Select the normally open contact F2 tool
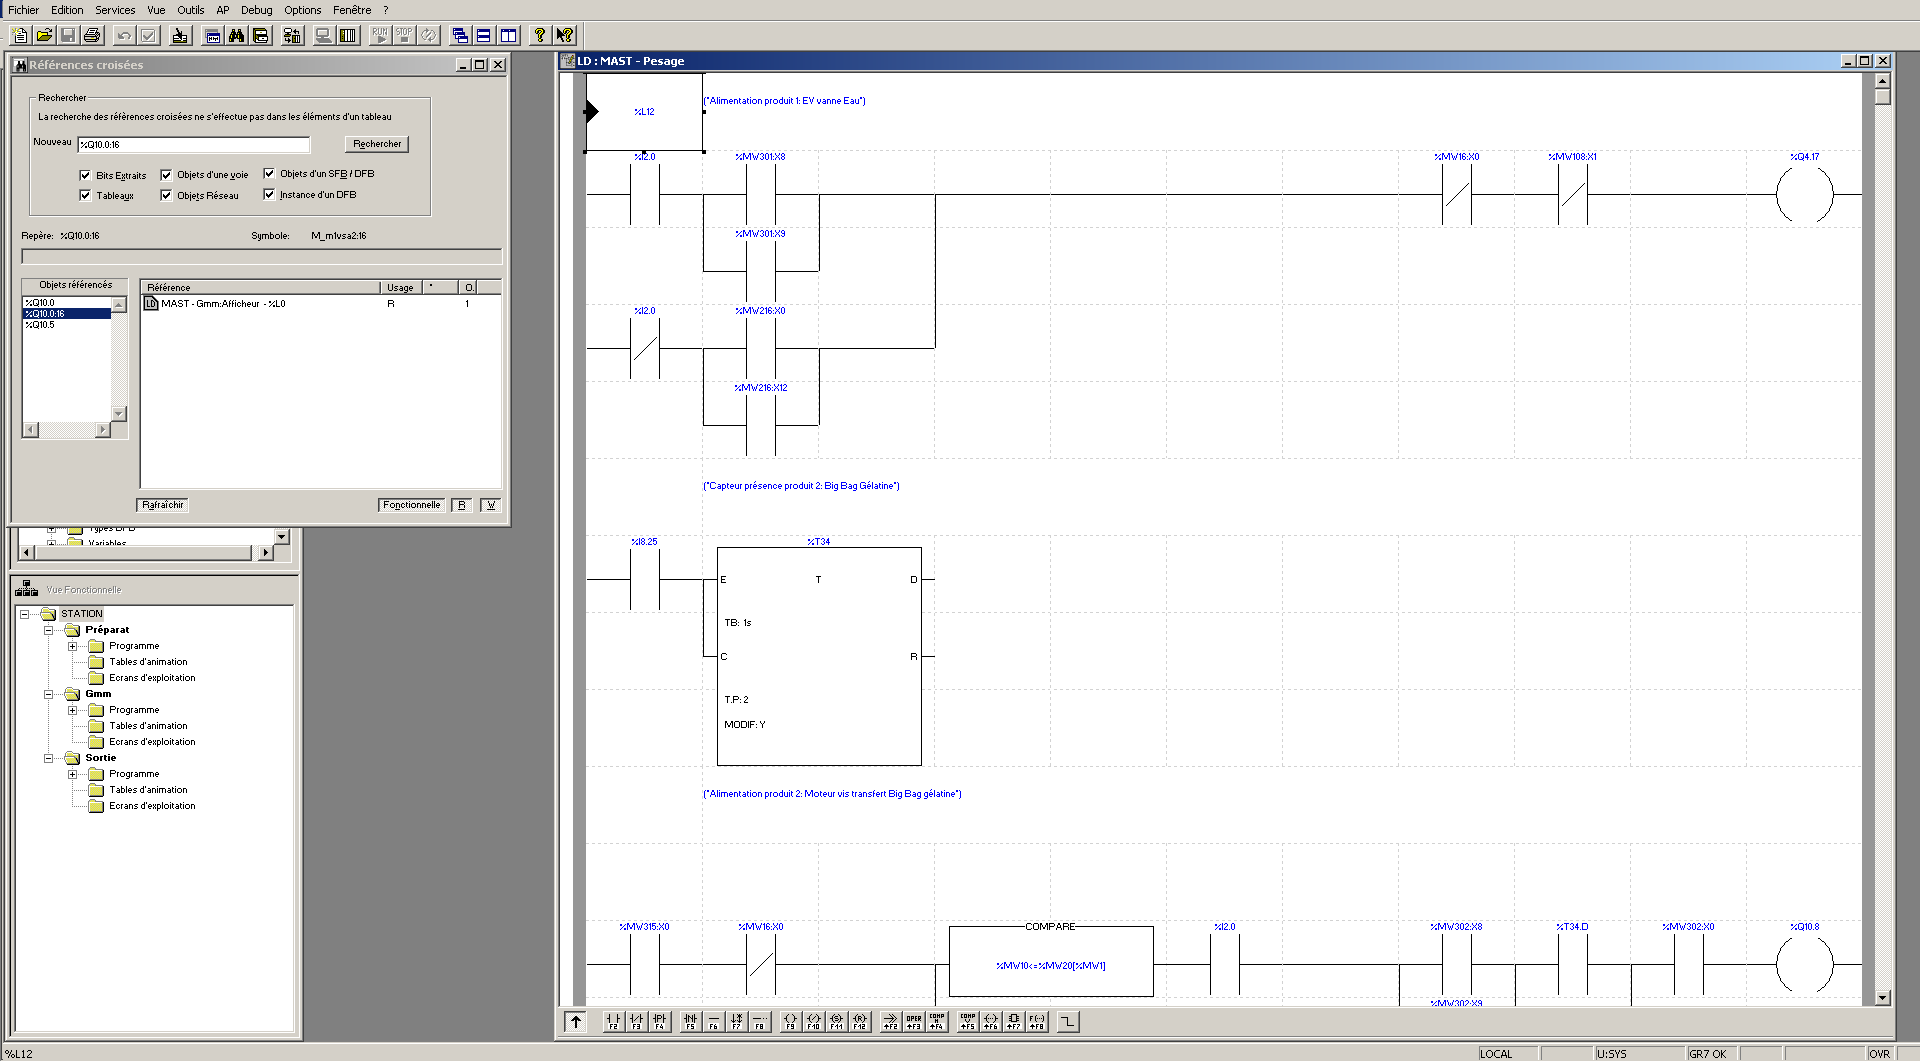The image size is (1922, 1061). coord(613,1021)
